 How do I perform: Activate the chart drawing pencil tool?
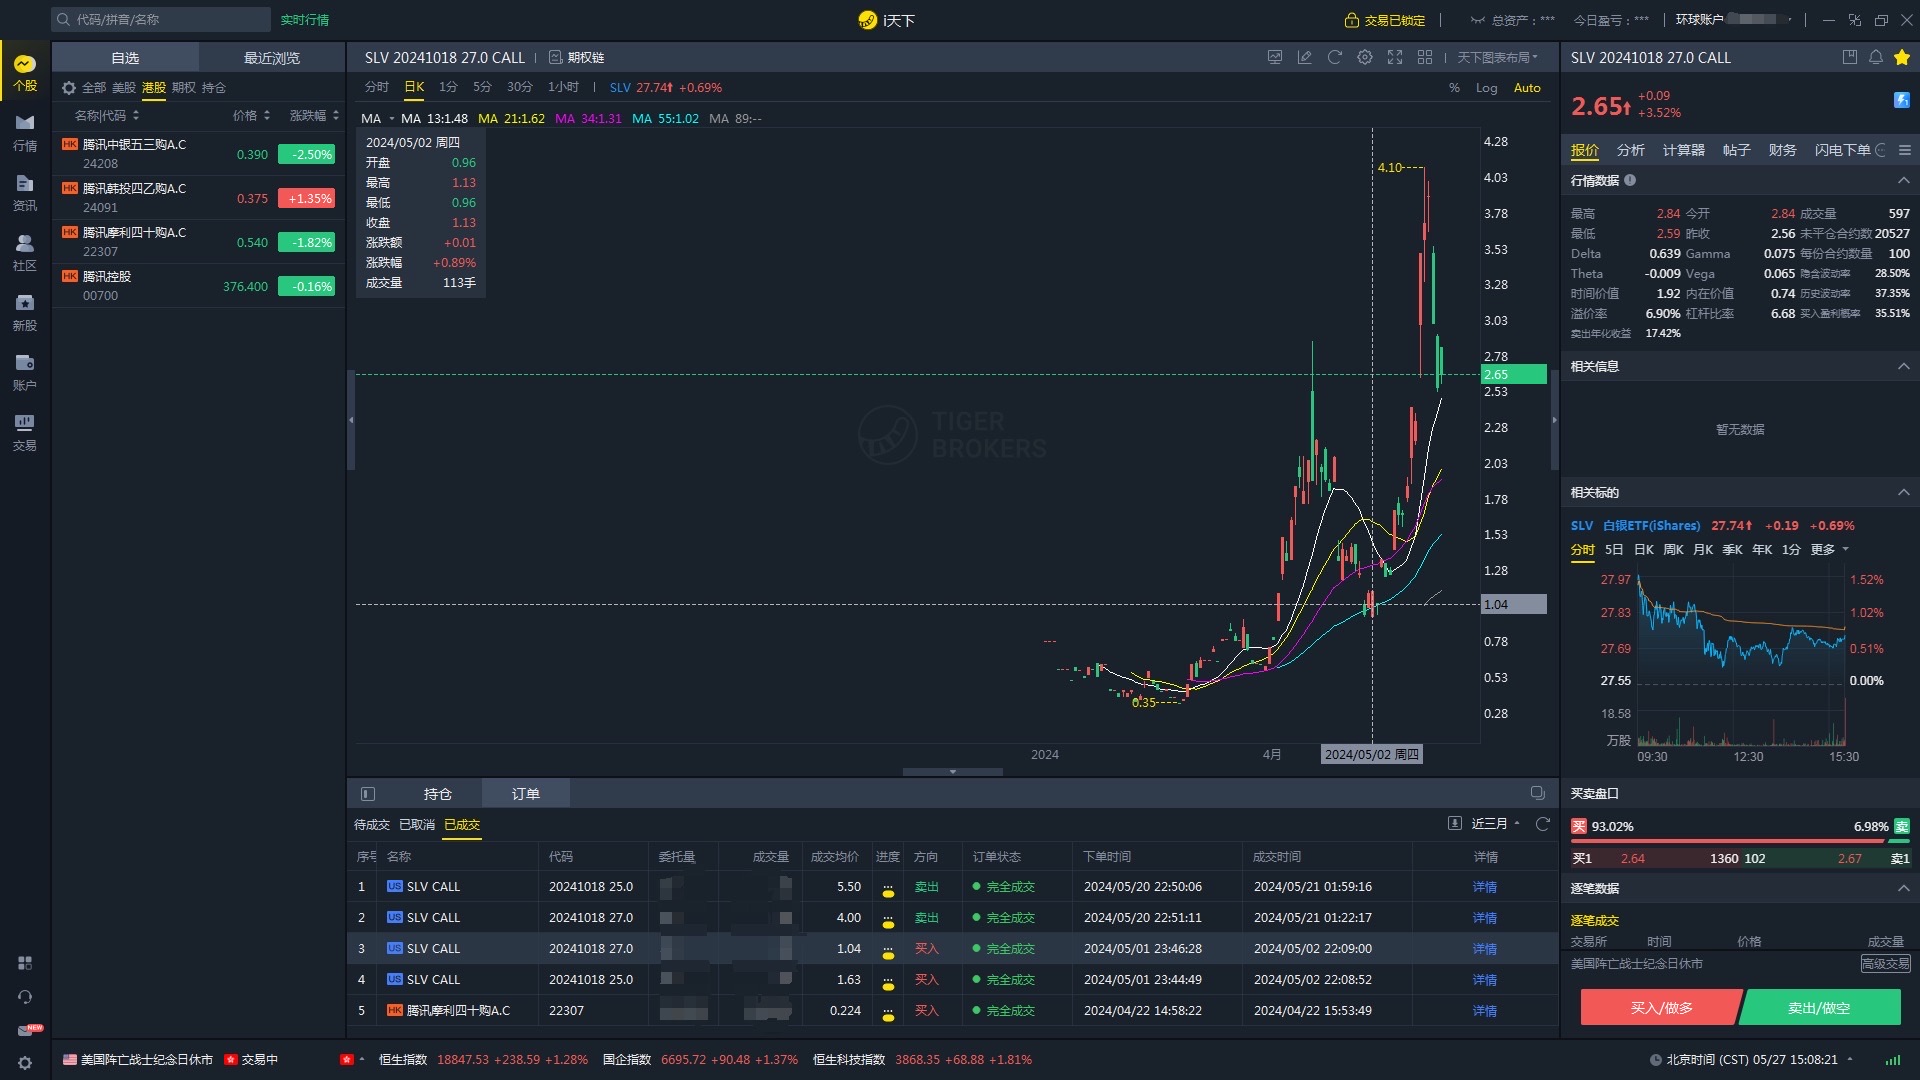[1305, 57]
